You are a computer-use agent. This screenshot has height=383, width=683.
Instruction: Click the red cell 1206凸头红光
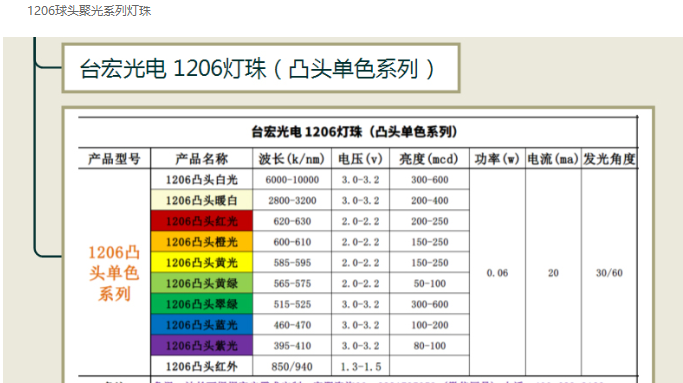pos(202,221)
